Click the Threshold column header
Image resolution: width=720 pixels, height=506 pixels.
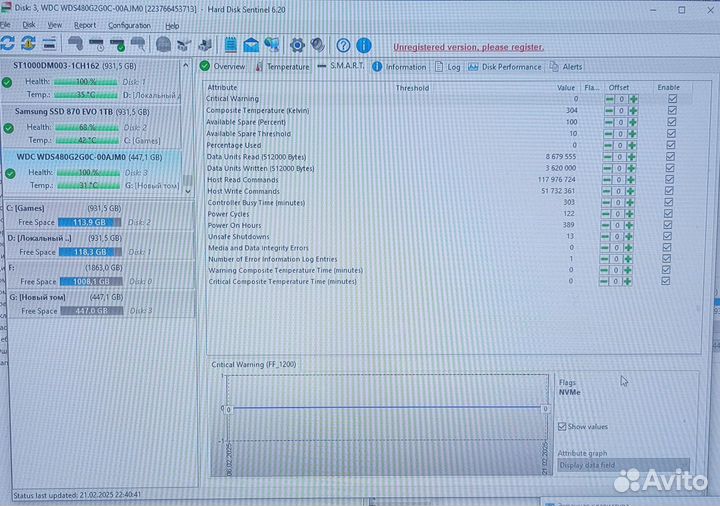point(412,88)
